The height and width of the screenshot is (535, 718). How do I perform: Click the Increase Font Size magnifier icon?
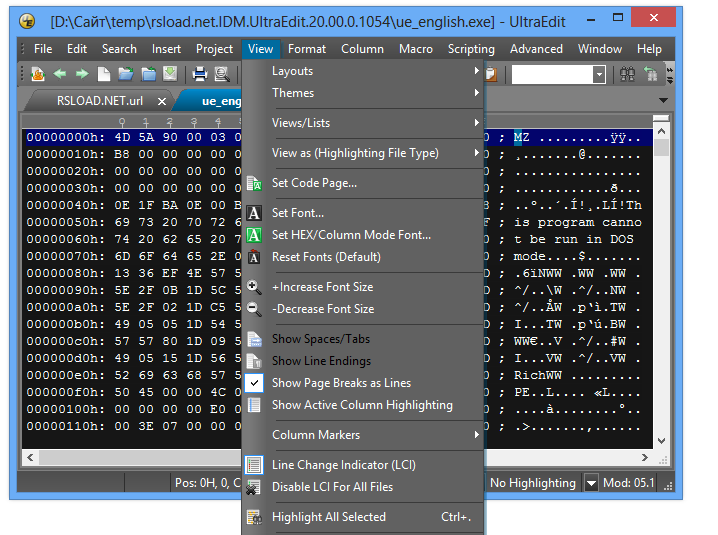click(x=254, y=287)
